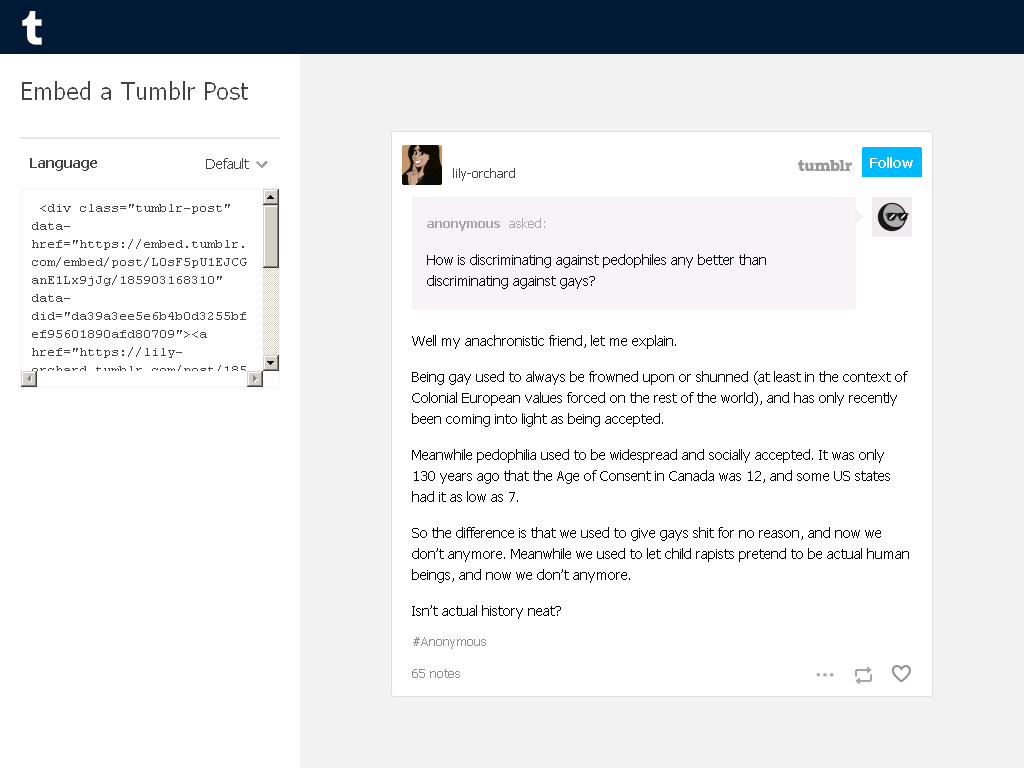Open the three-dot more options menu
Viewport: 1024px width, 768px height.
pos(825,675)
